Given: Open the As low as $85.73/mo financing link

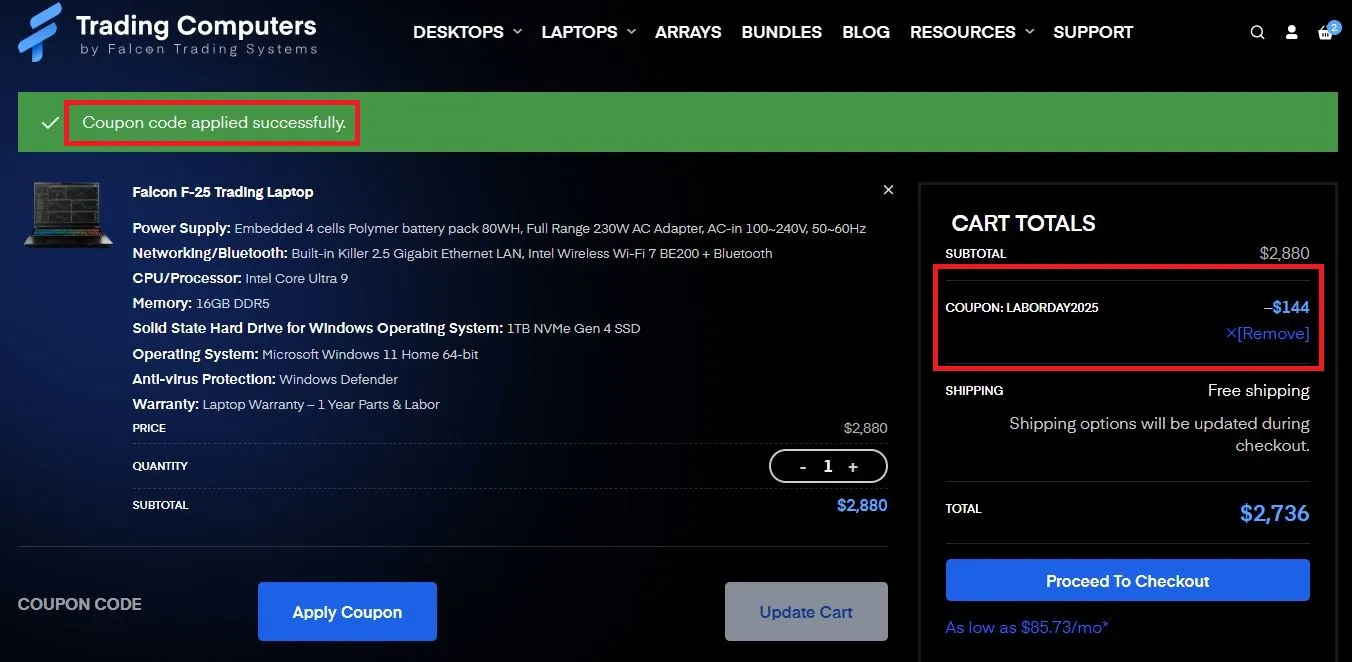Looking at the screenshot, I should point(1027,628).
